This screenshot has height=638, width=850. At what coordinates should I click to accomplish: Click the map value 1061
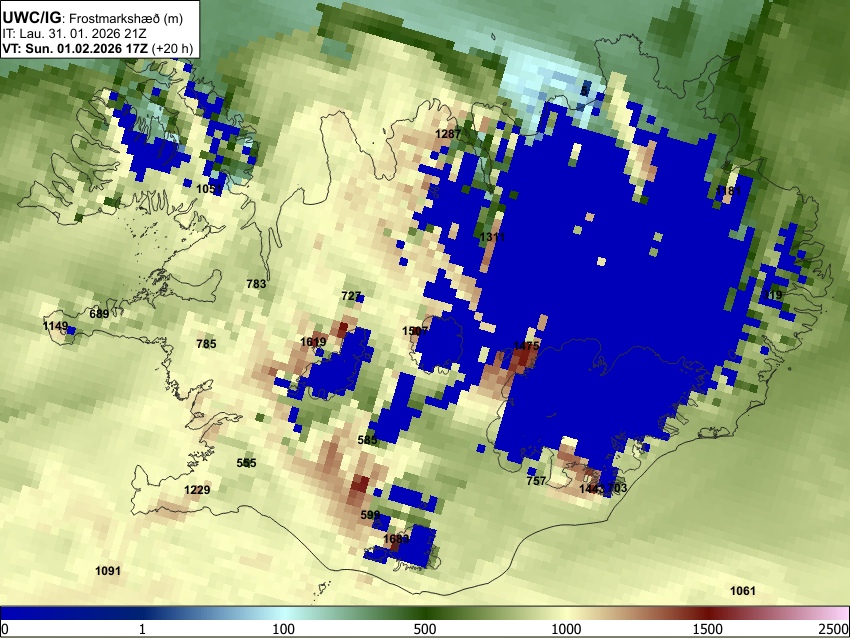click(743, 591)
